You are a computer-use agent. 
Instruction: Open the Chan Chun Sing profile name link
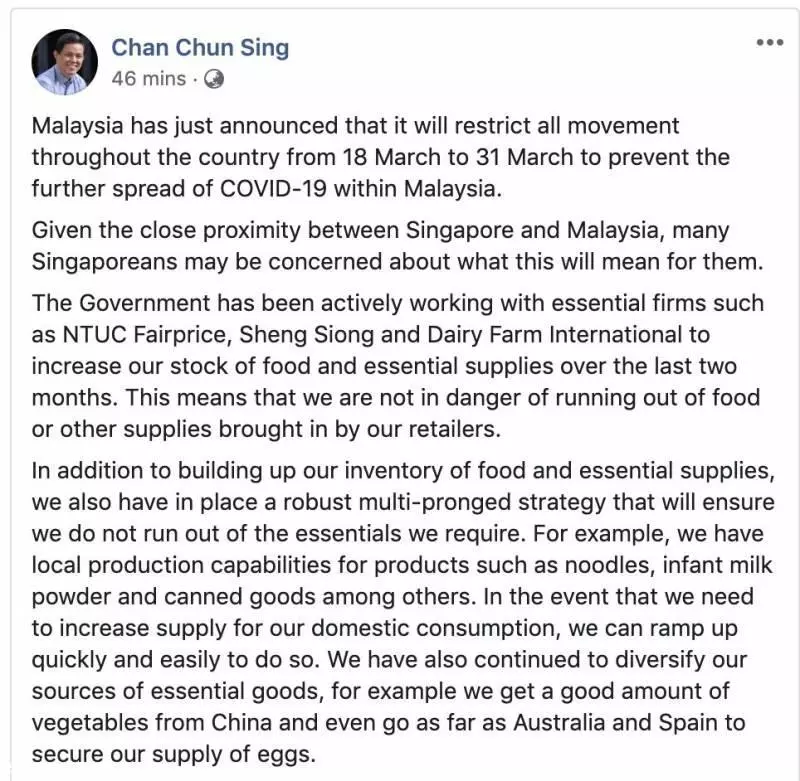(x=200, y=47)
